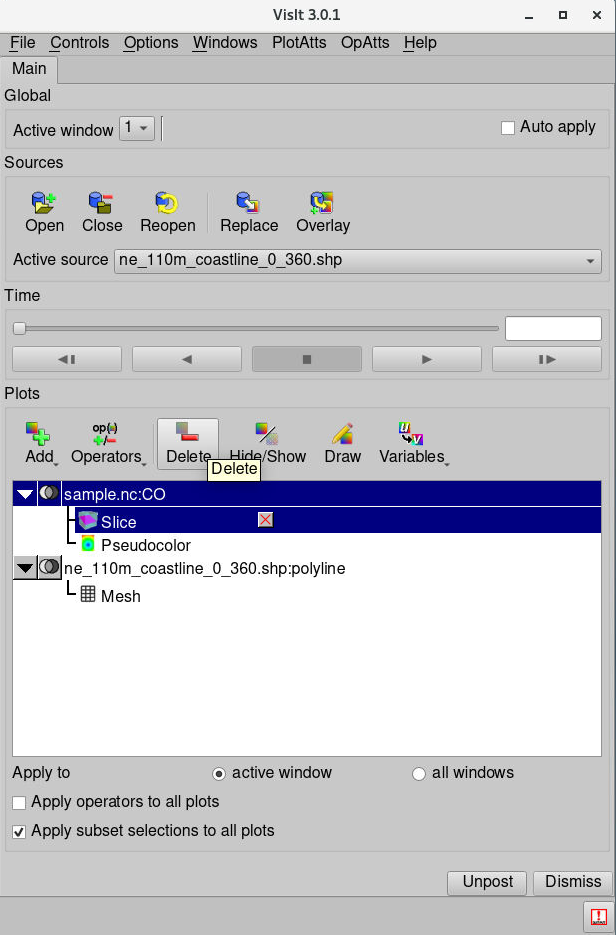Click the Replace source icon
Image resolution: width=616 pixels, height=935 pixels.
tap(248, 204)
